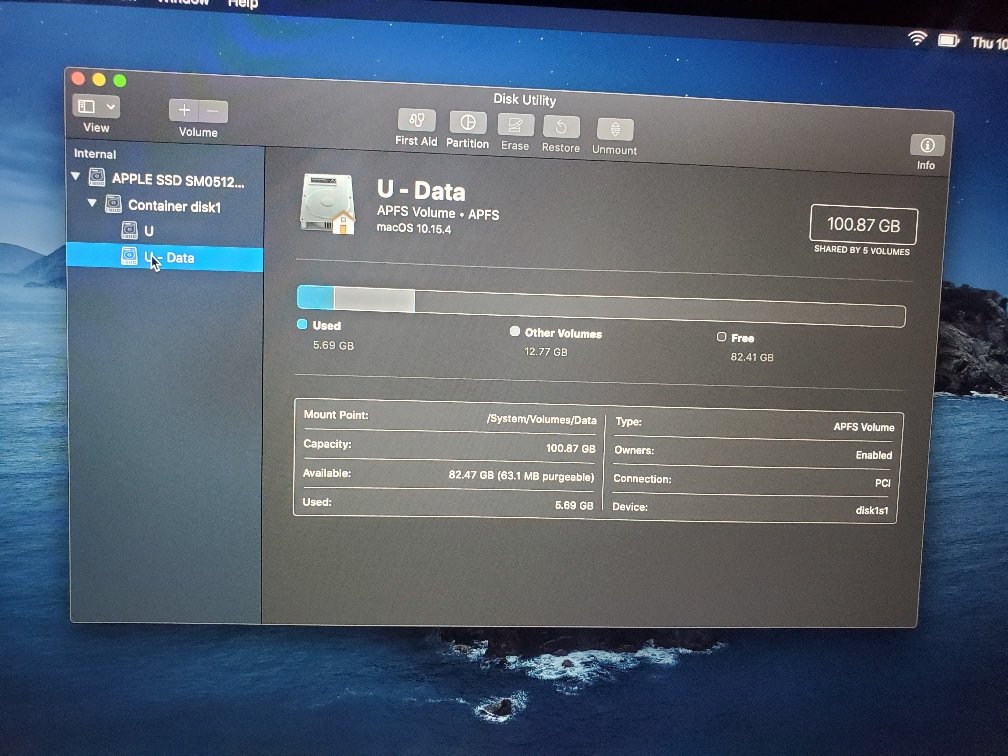Select the Restore toolbar icon
The height and width of the screenshot is (756, 1008).
pos(561,127)
